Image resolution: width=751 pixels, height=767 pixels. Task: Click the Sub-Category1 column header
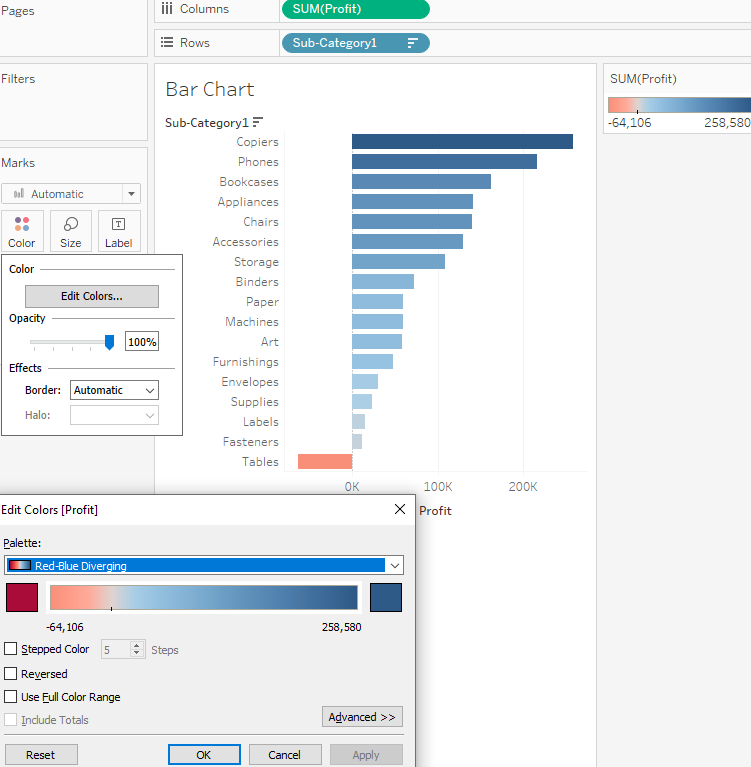pos(207,122)
